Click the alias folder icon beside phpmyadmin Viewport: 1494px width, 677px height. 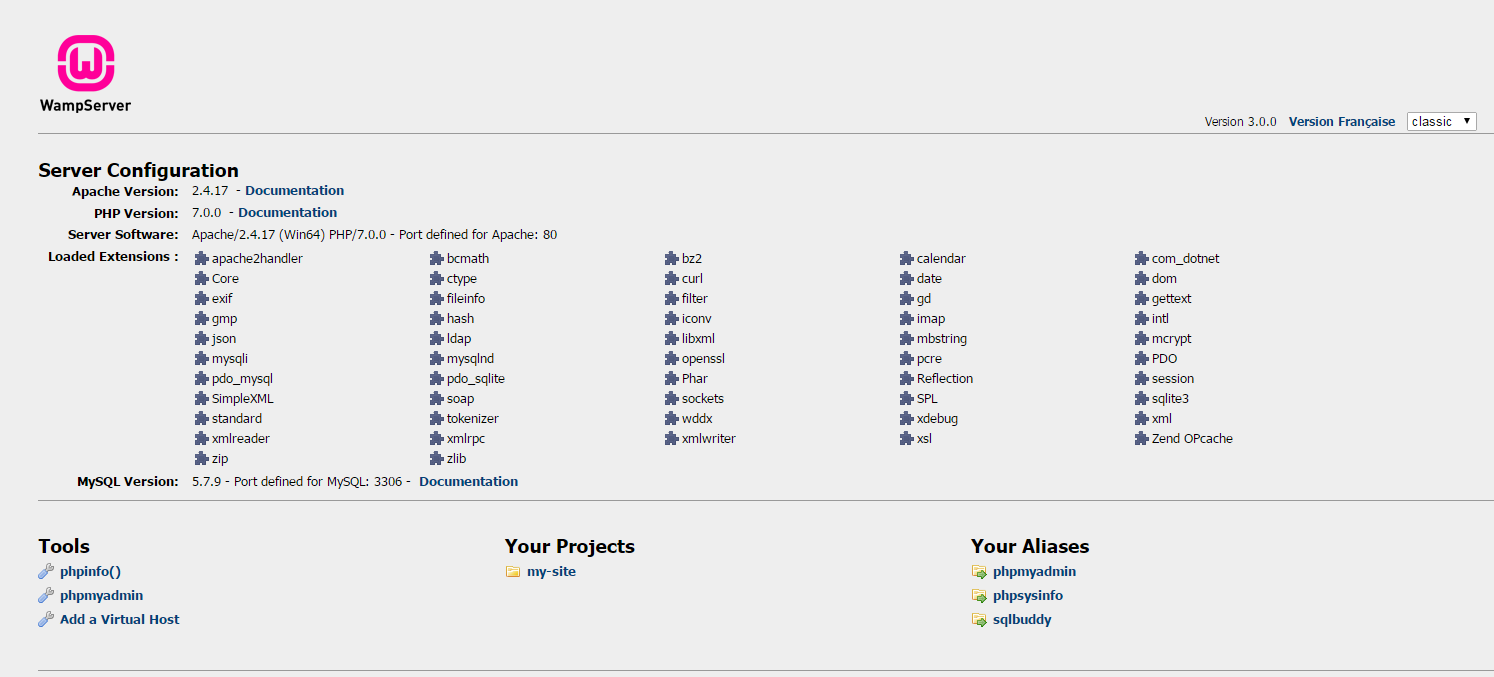coord(979,572)
